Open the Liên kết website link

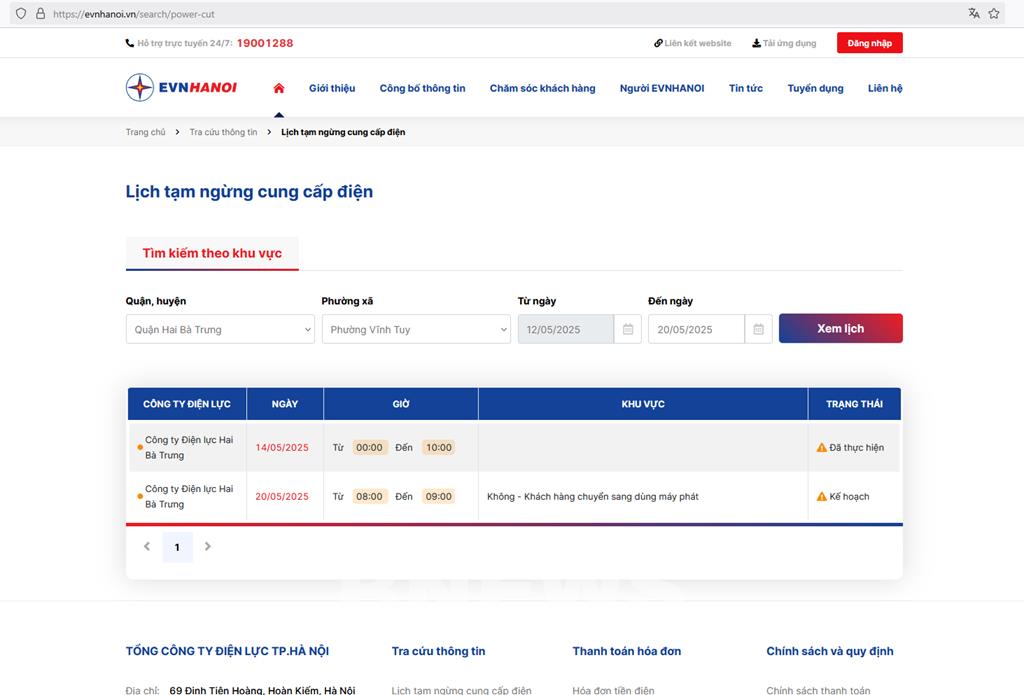tap(692, 43)
